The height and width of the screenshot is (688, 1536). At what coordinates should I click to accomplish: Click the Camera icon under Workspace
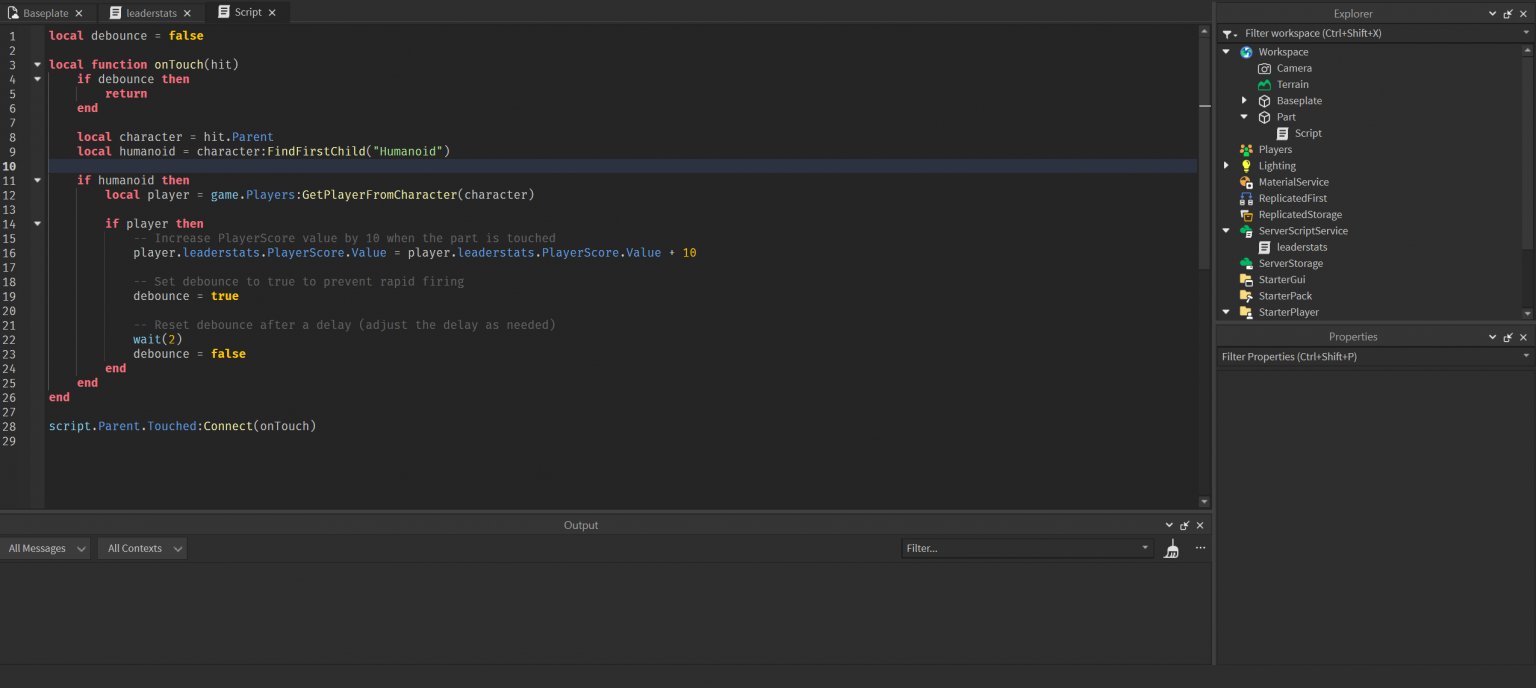1263,68
